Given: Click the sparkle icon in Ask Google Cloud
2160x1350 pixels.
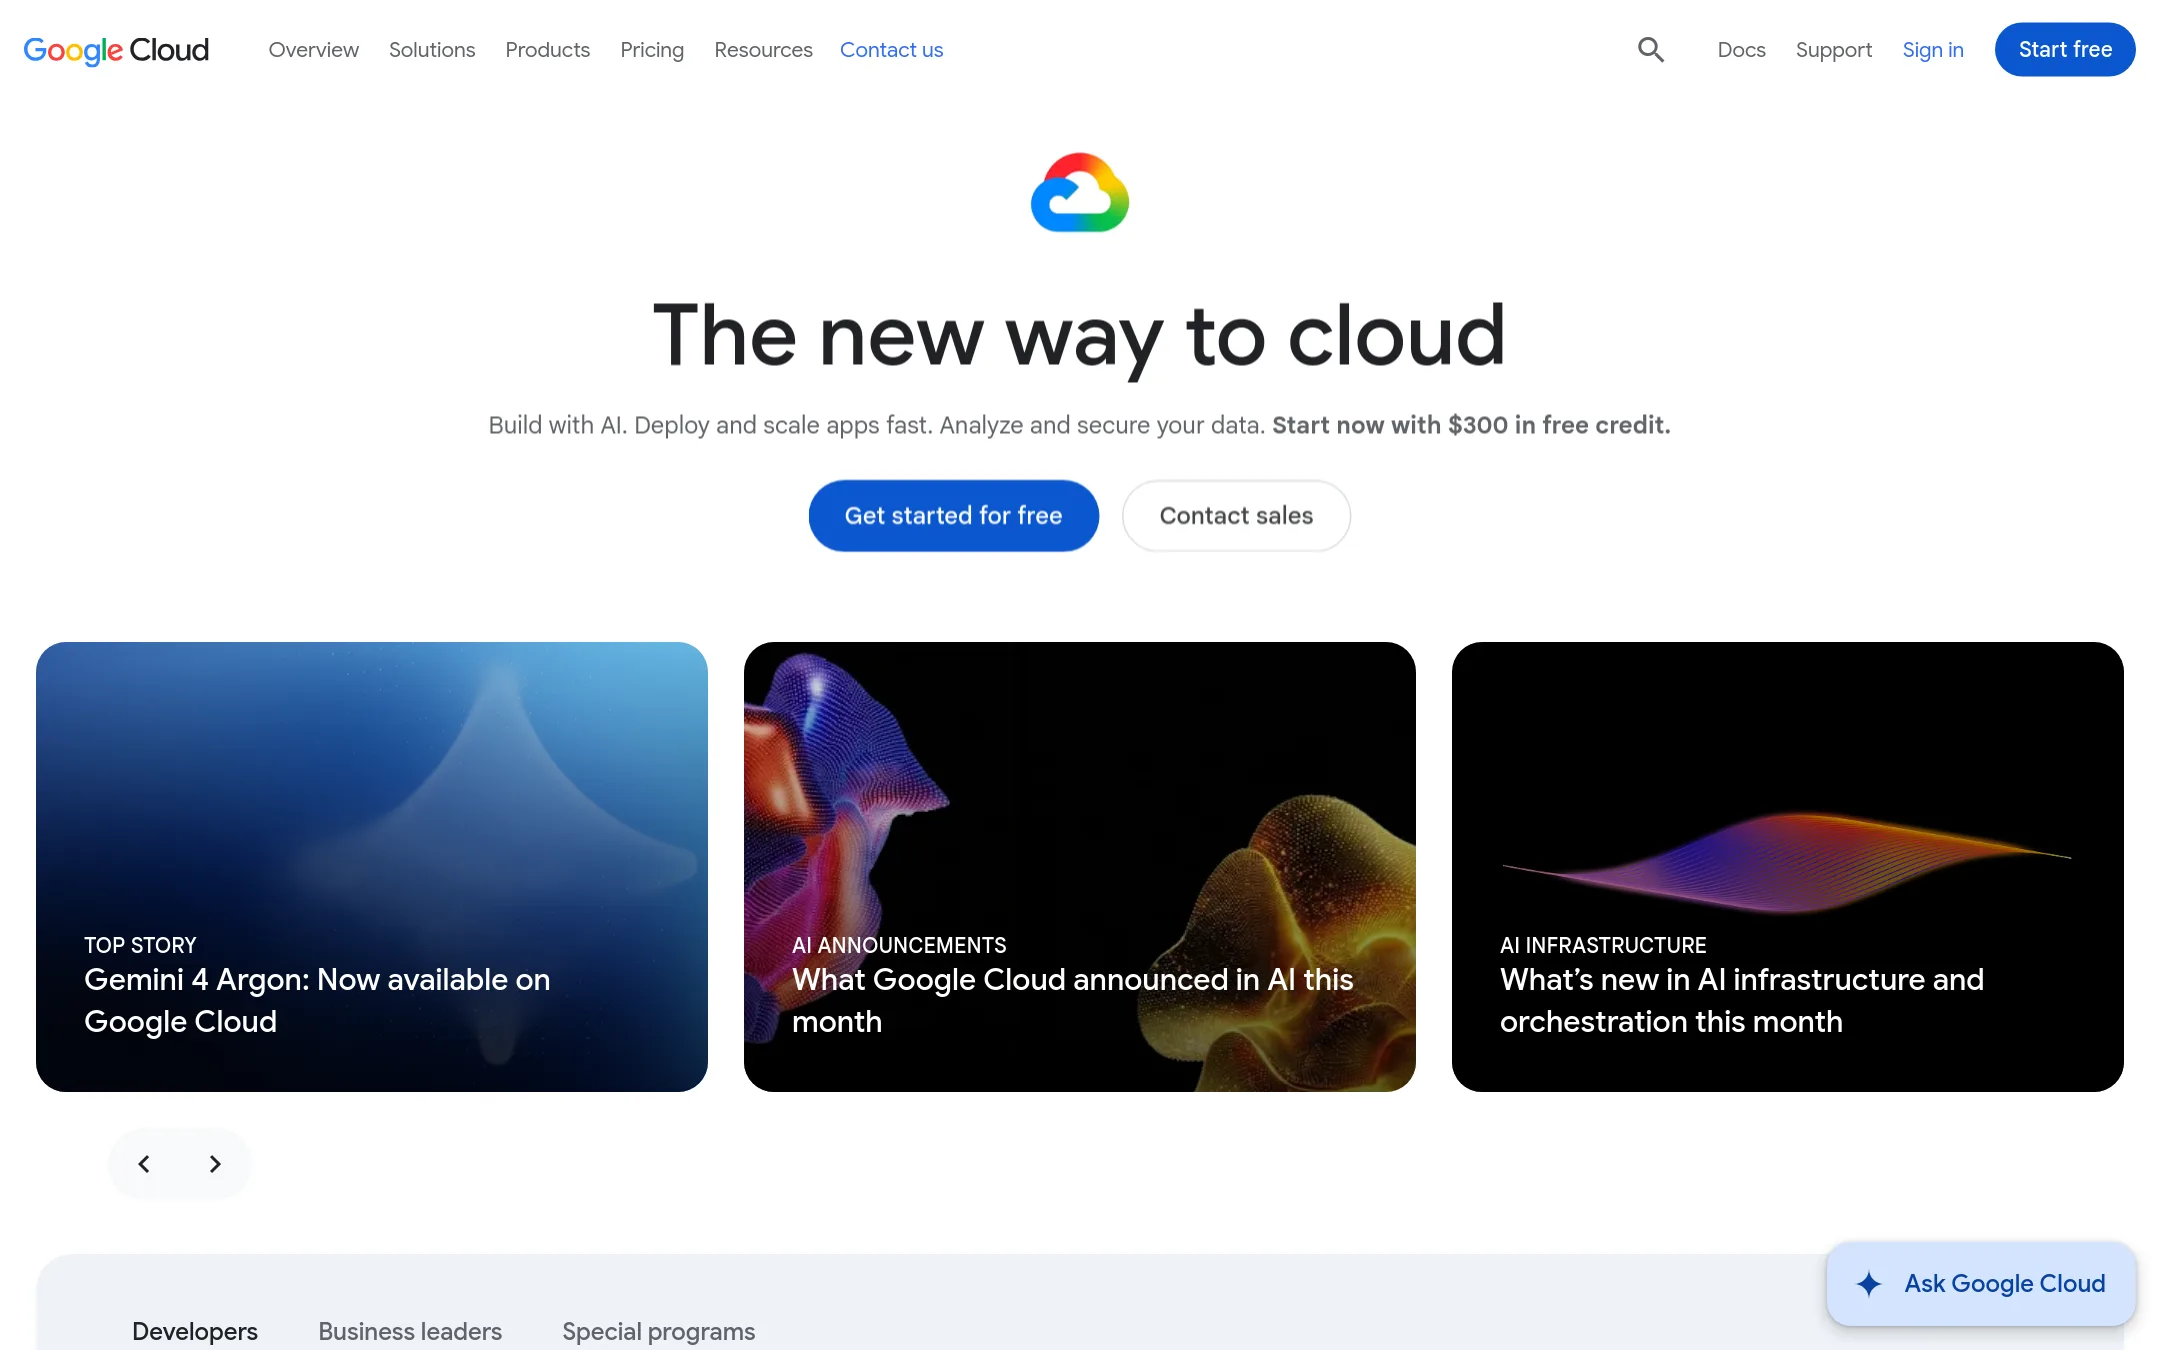Looking at the screenshot, I should coord(1869,1284).
